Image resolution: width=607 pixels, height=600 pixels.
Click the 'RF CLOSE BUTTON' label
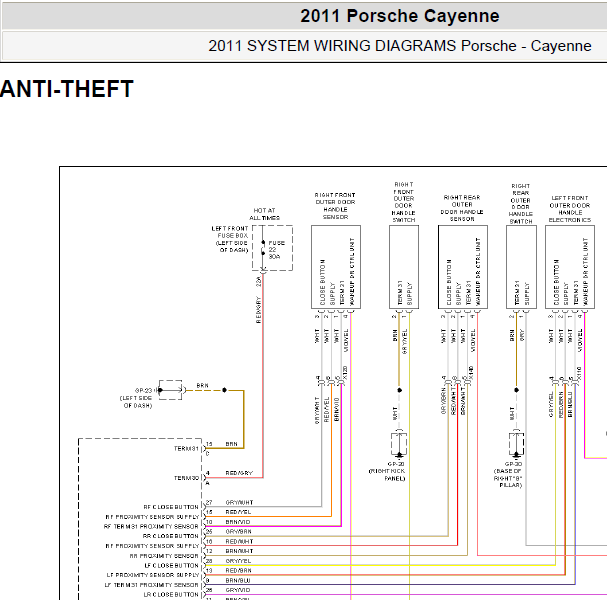pos(171,507)
